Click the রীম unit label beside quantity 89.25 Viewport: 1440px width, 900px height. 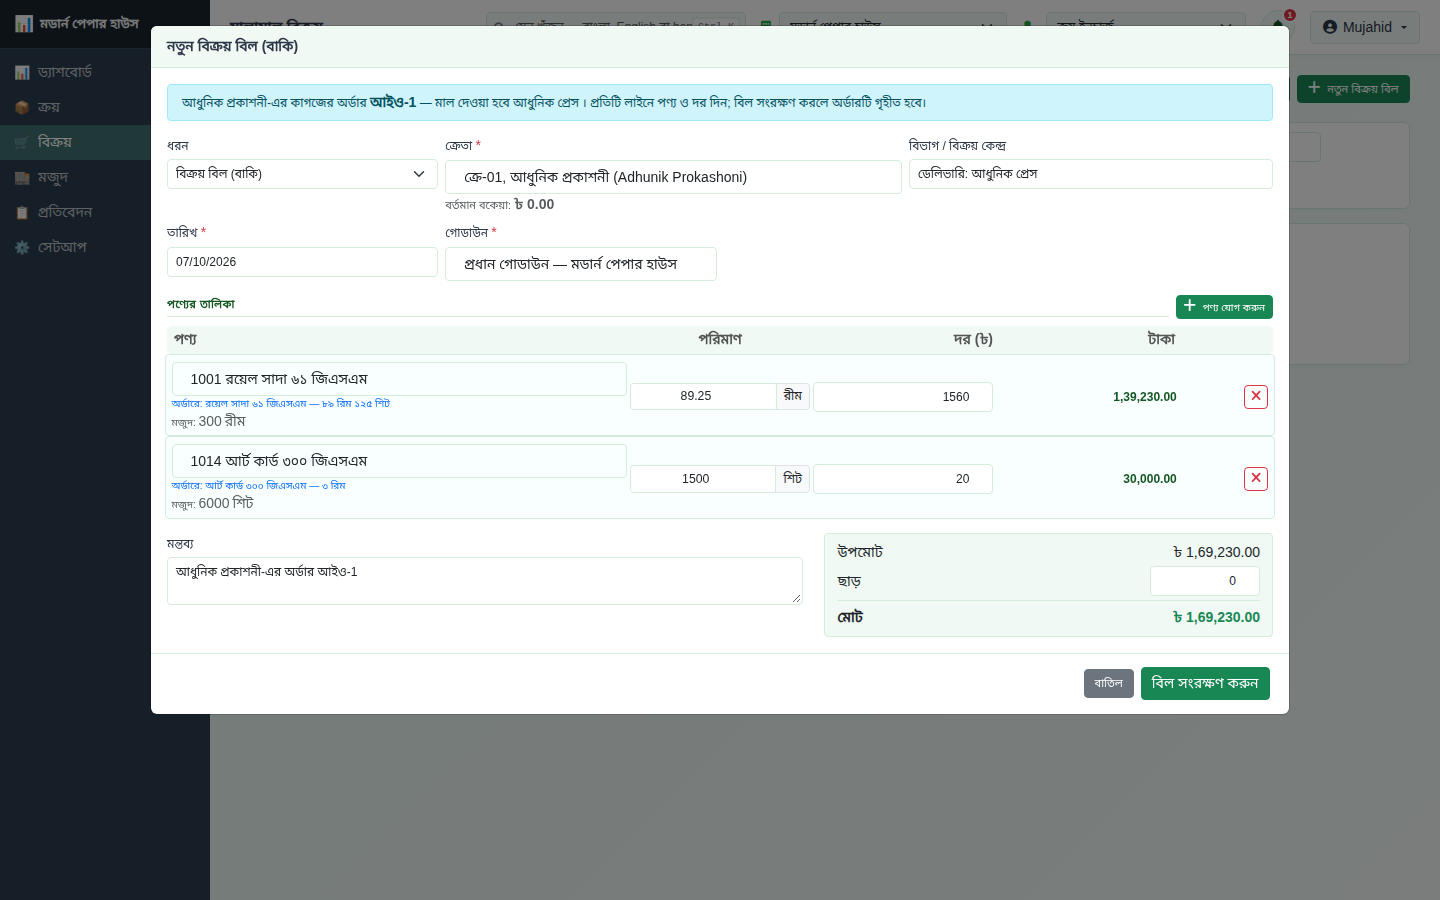793,396
